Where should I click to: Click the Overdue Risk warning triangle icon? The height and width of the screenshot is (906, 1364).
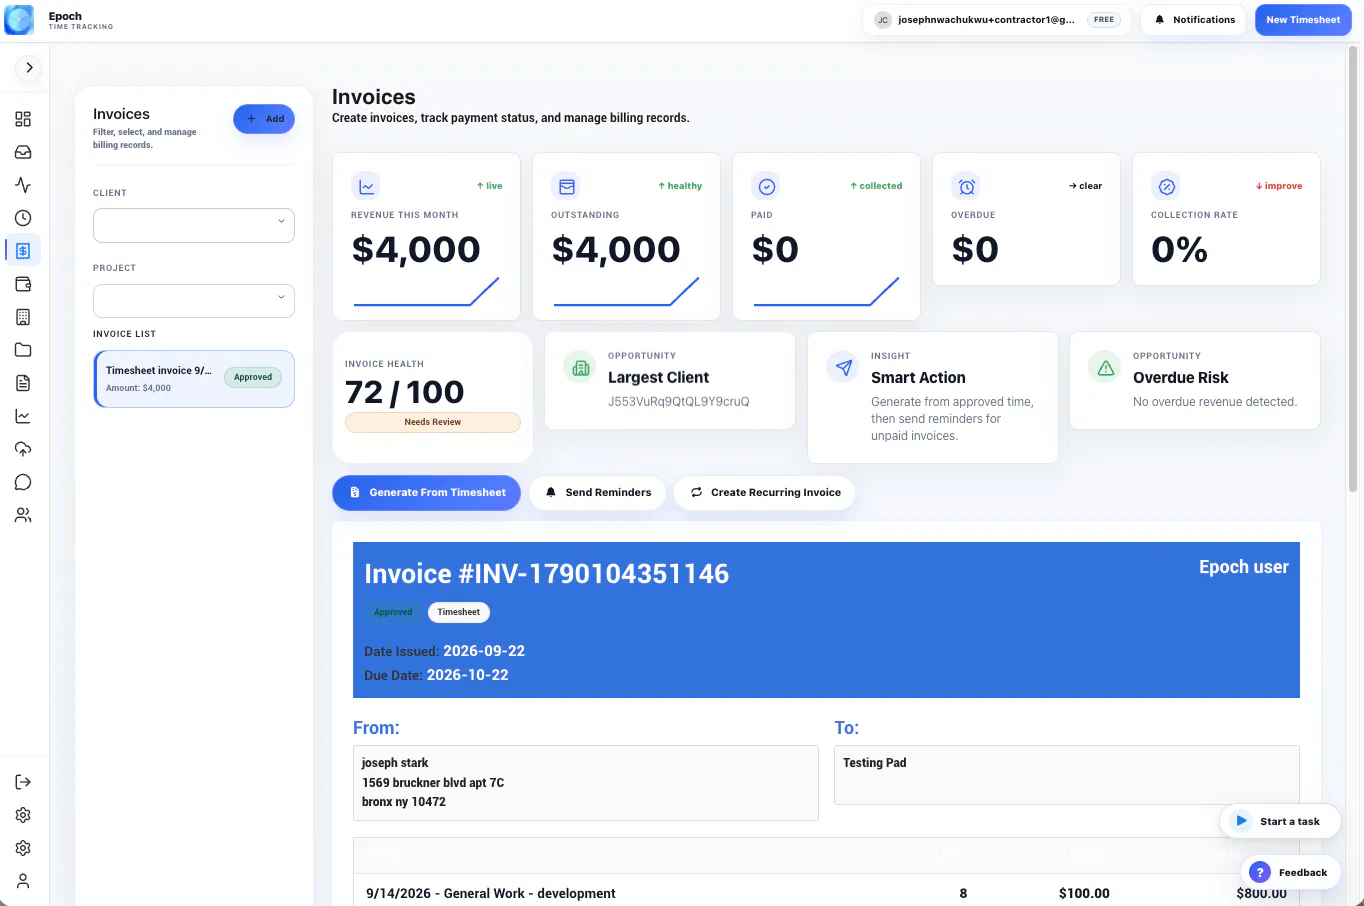click(x=1105, y=368)
